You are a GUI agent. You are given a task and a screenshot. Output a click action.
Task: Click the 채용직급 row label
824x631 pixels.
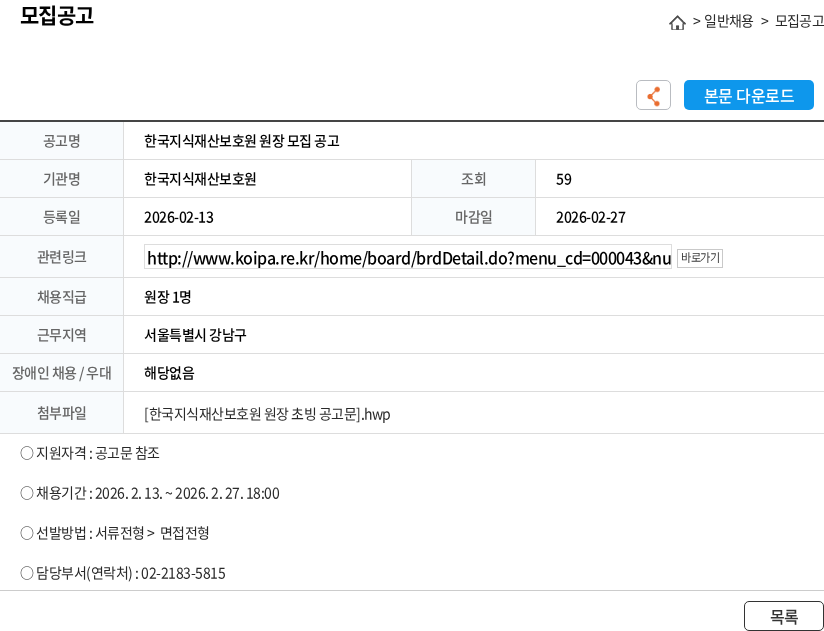tap(61, 297)
